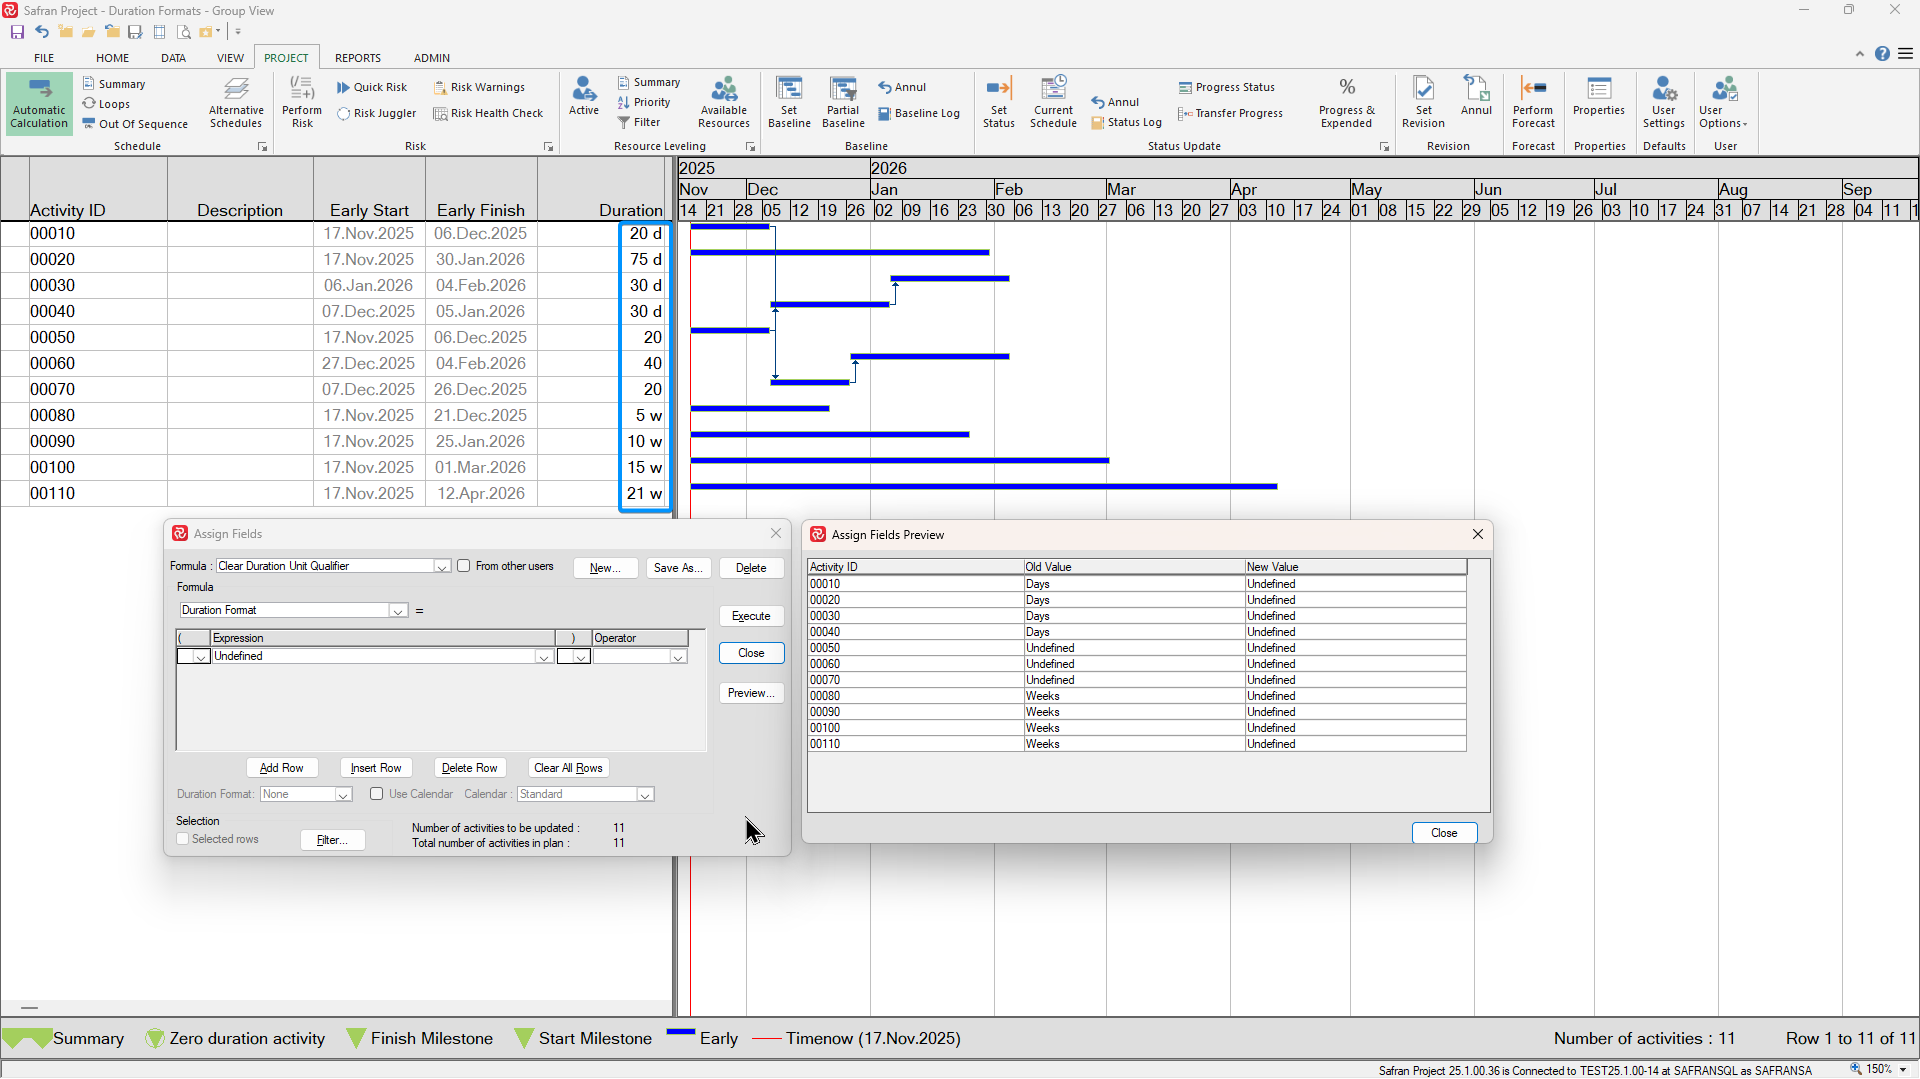Click the Clear All Rows button
1920x1079 pixels.
pos(568,768)
